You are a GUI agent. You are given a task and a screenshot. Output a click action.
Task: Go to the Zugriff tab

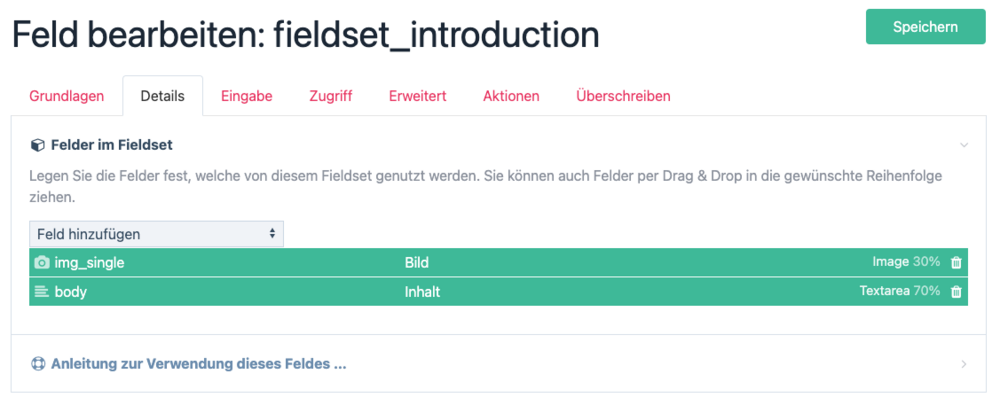pyautogui.click(x=330, y=96)
